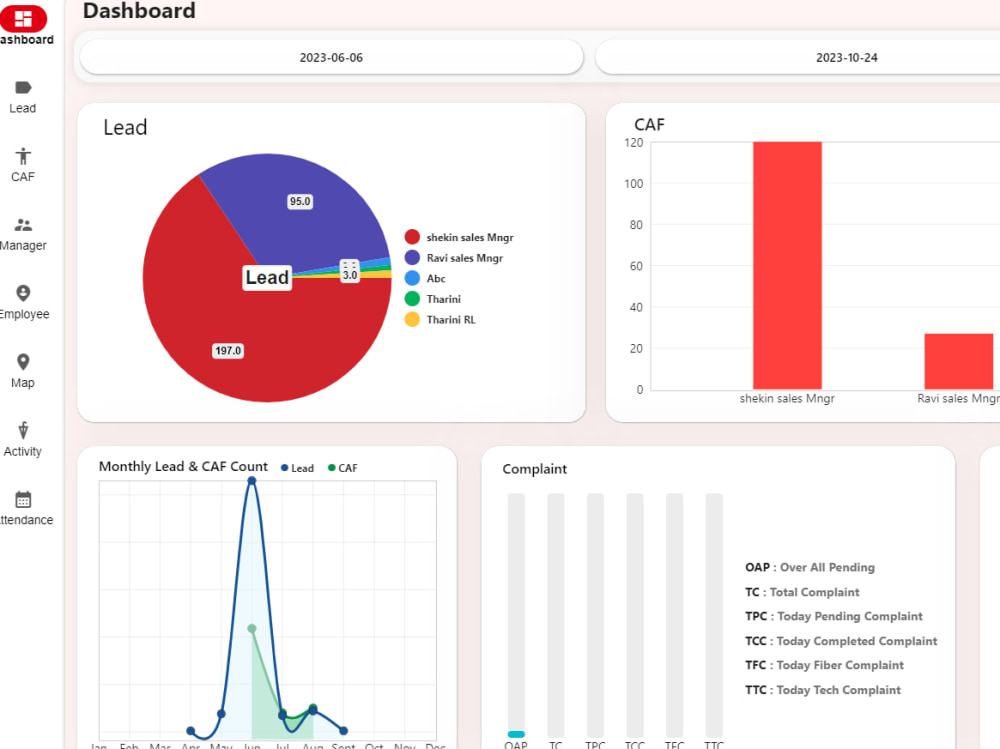Click the teal OAP bar in the Complaint chart
This screenshot has height=749, width=1000.
point(515,732)
